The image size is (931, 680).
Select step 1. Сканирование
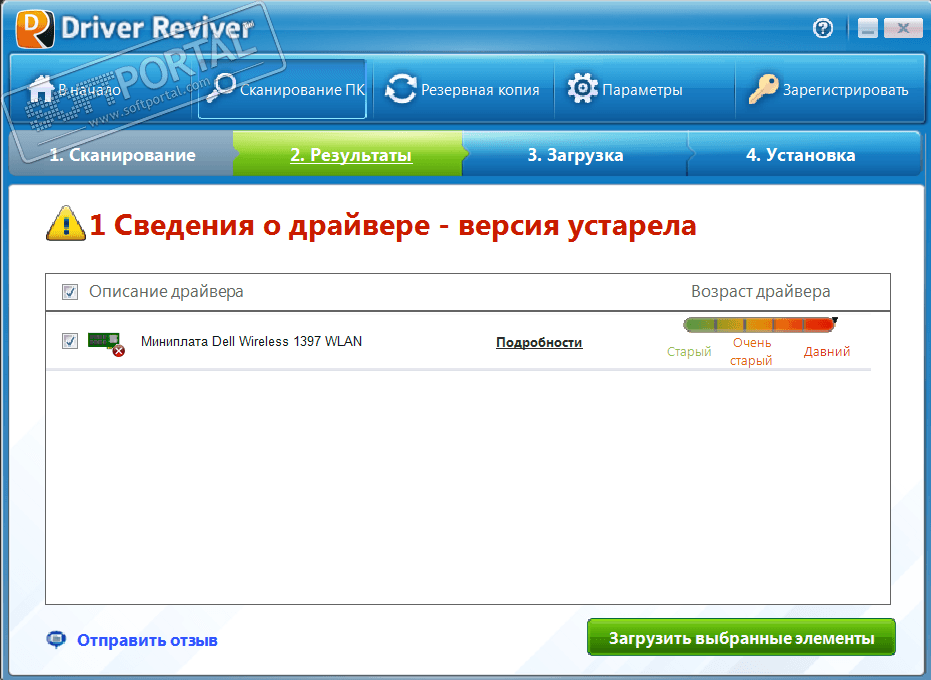pos(122,154)
